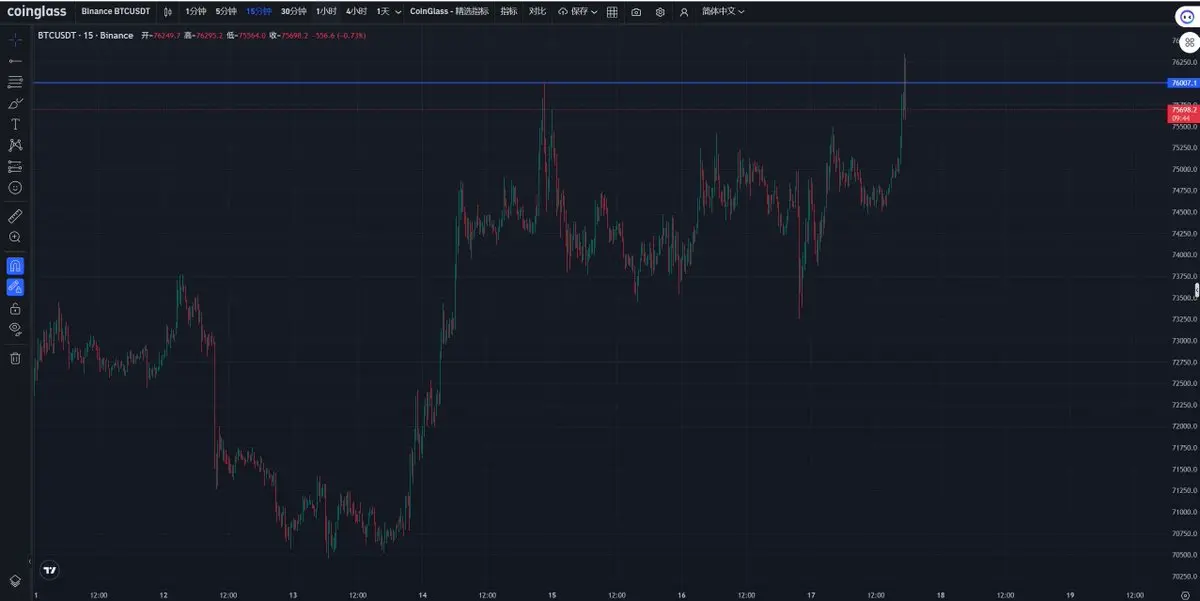Take a chart snapshot with camera icon
Image resolution: width=1200 pixels, height=601 pixels.
click(636, 12)
